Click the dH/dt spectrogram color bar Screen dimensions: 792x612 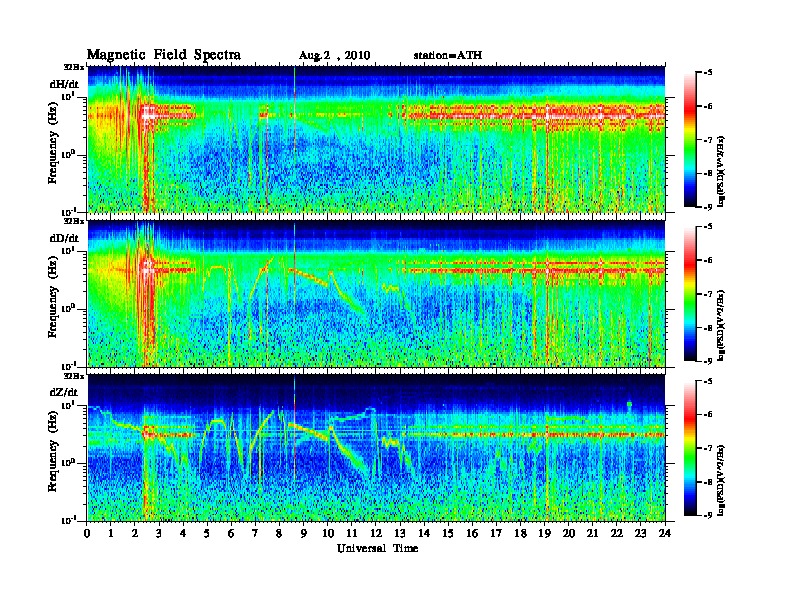coord(690,140)
